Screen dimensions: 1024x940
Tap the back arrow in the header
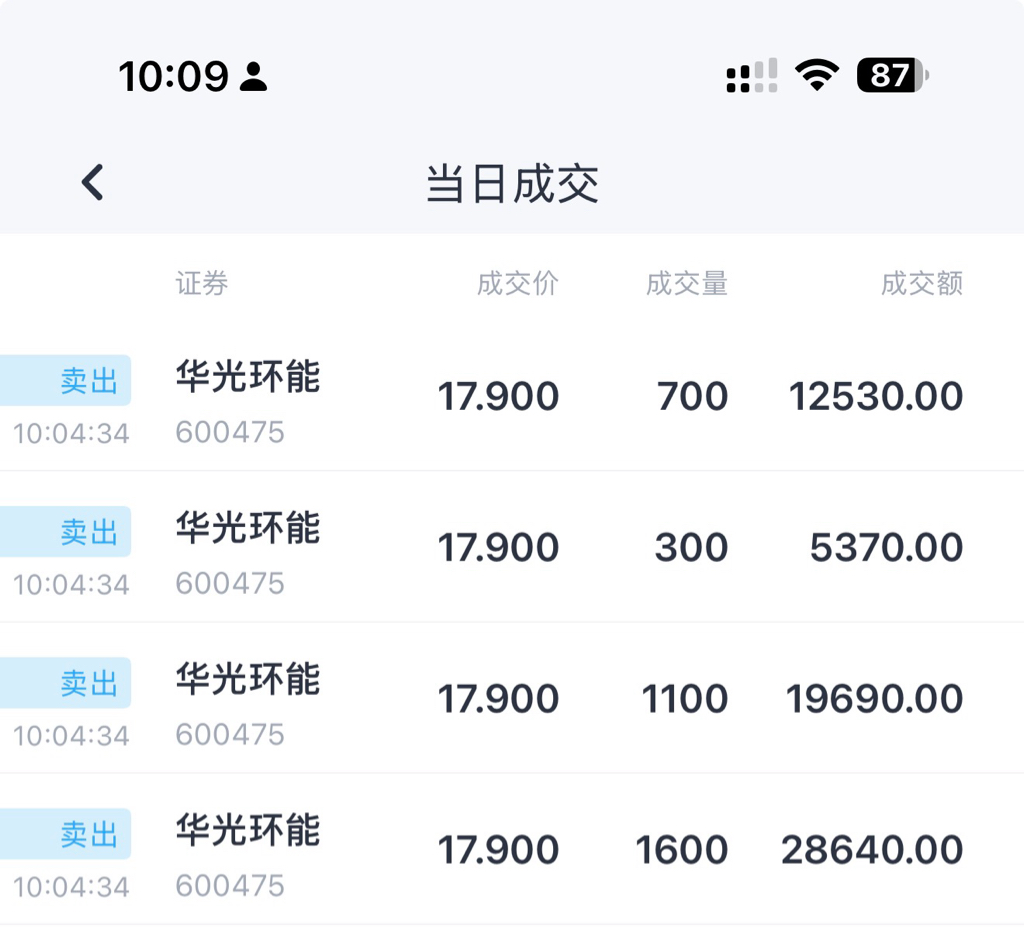coord(93,183)
